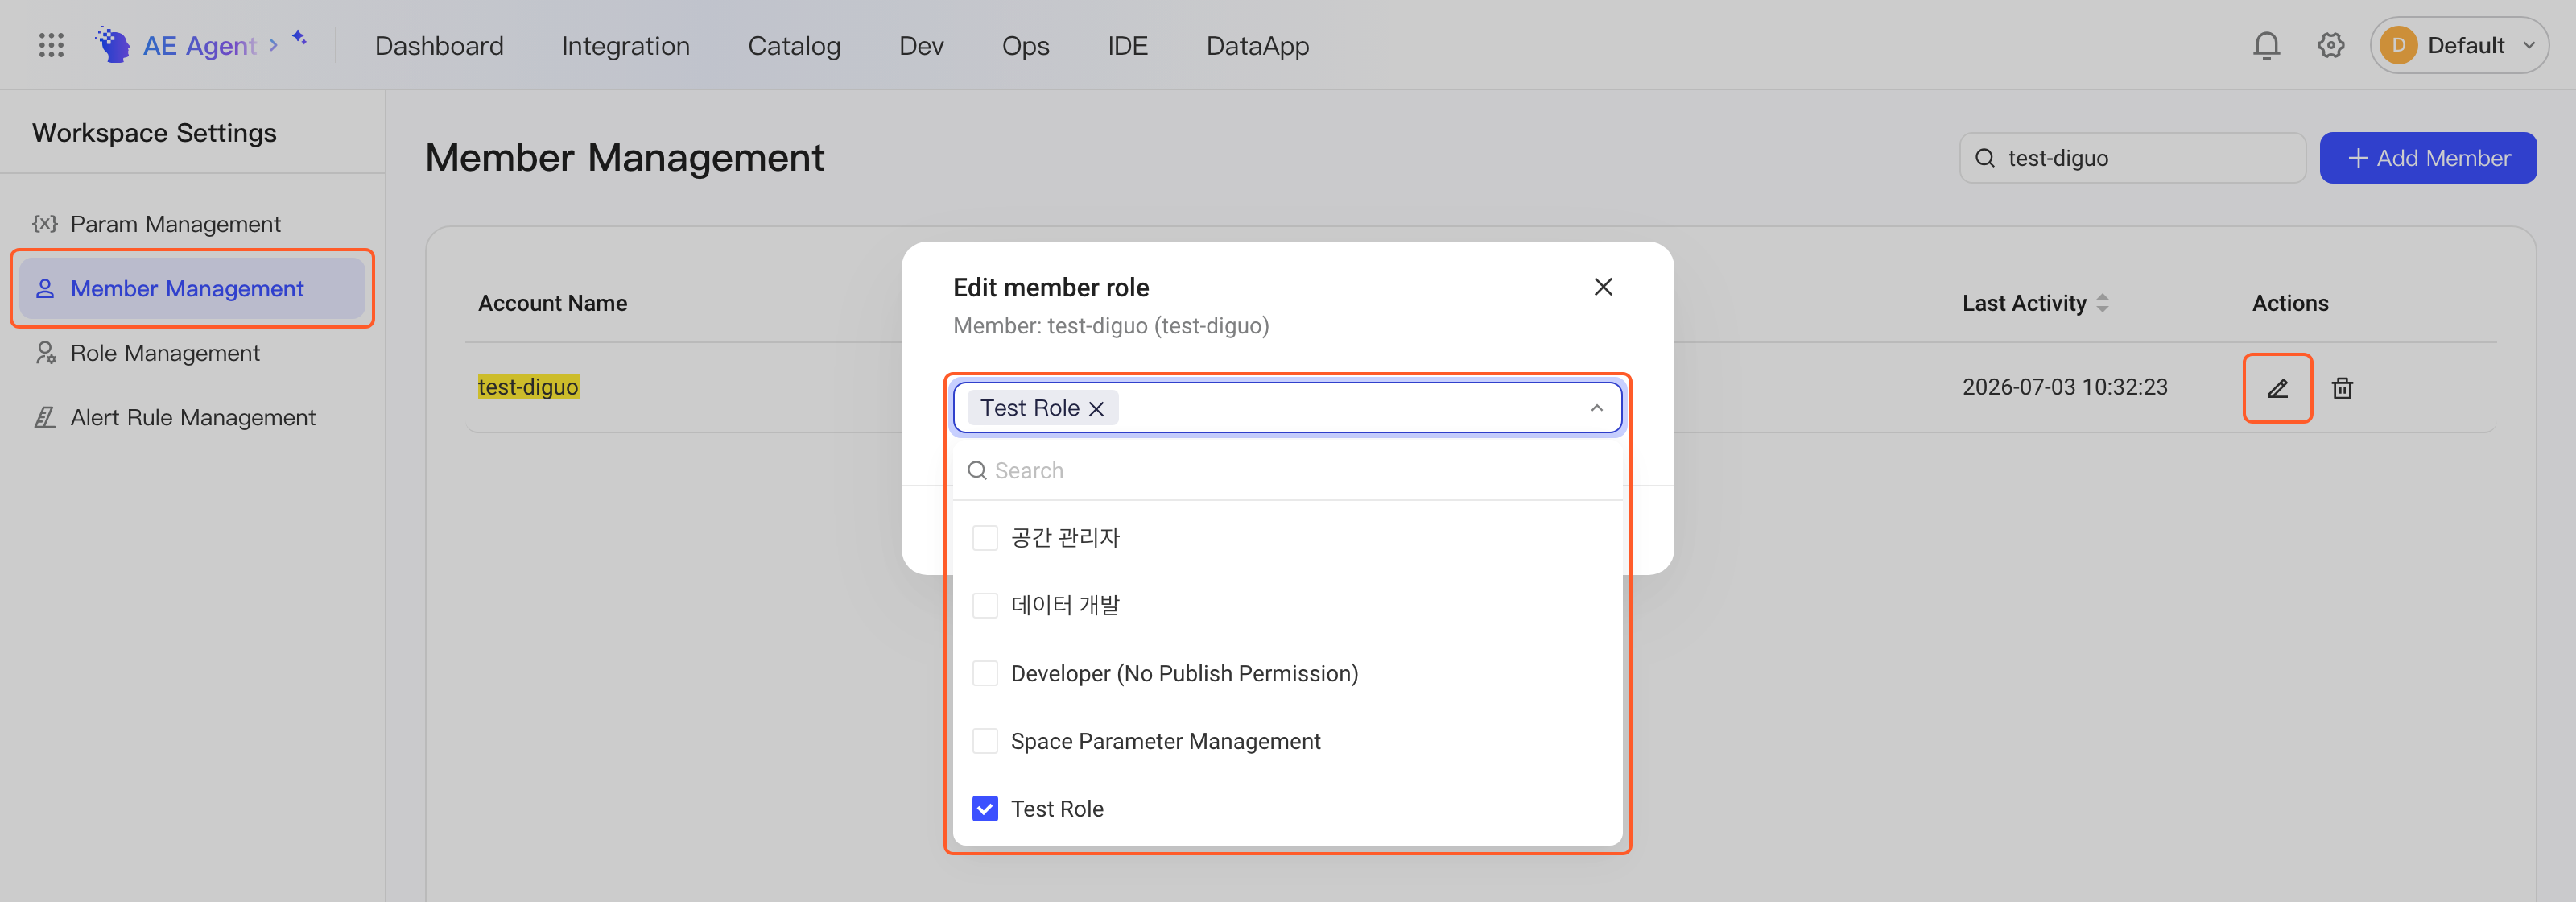Open the Integration menu
The image size is (2576, 902).
pyautogui.click(x=625, y=45)
